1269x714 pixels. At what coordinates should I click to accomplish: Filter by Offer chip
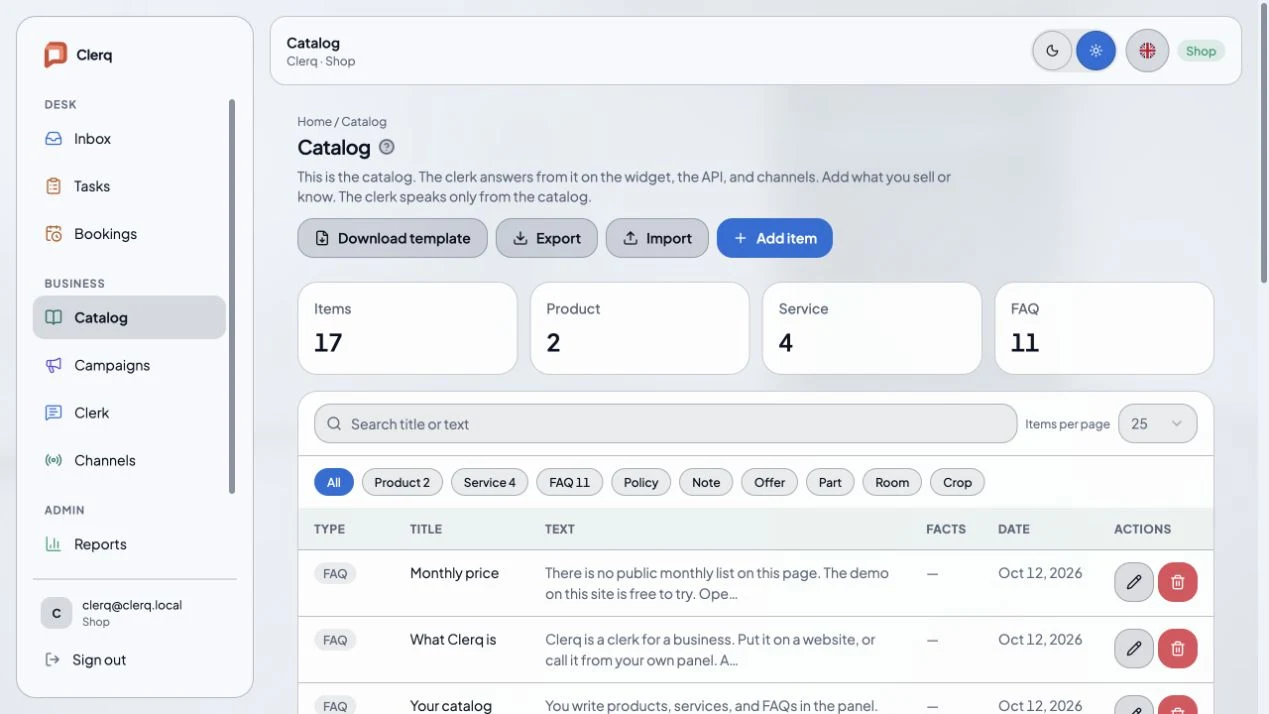click(x=769, y=482)
